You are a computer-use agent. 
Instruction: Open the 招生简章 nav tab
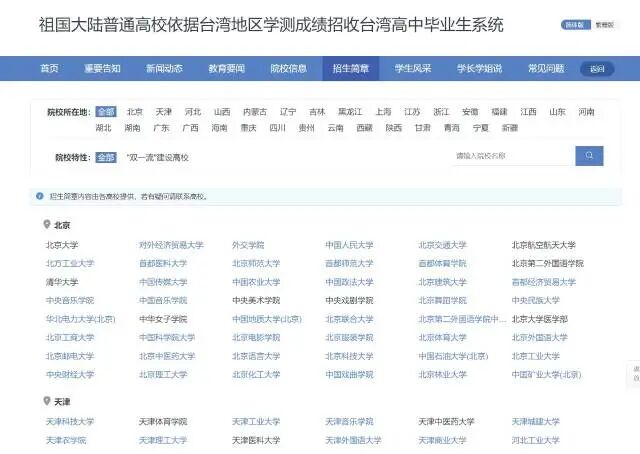click(x=351, y=68)
